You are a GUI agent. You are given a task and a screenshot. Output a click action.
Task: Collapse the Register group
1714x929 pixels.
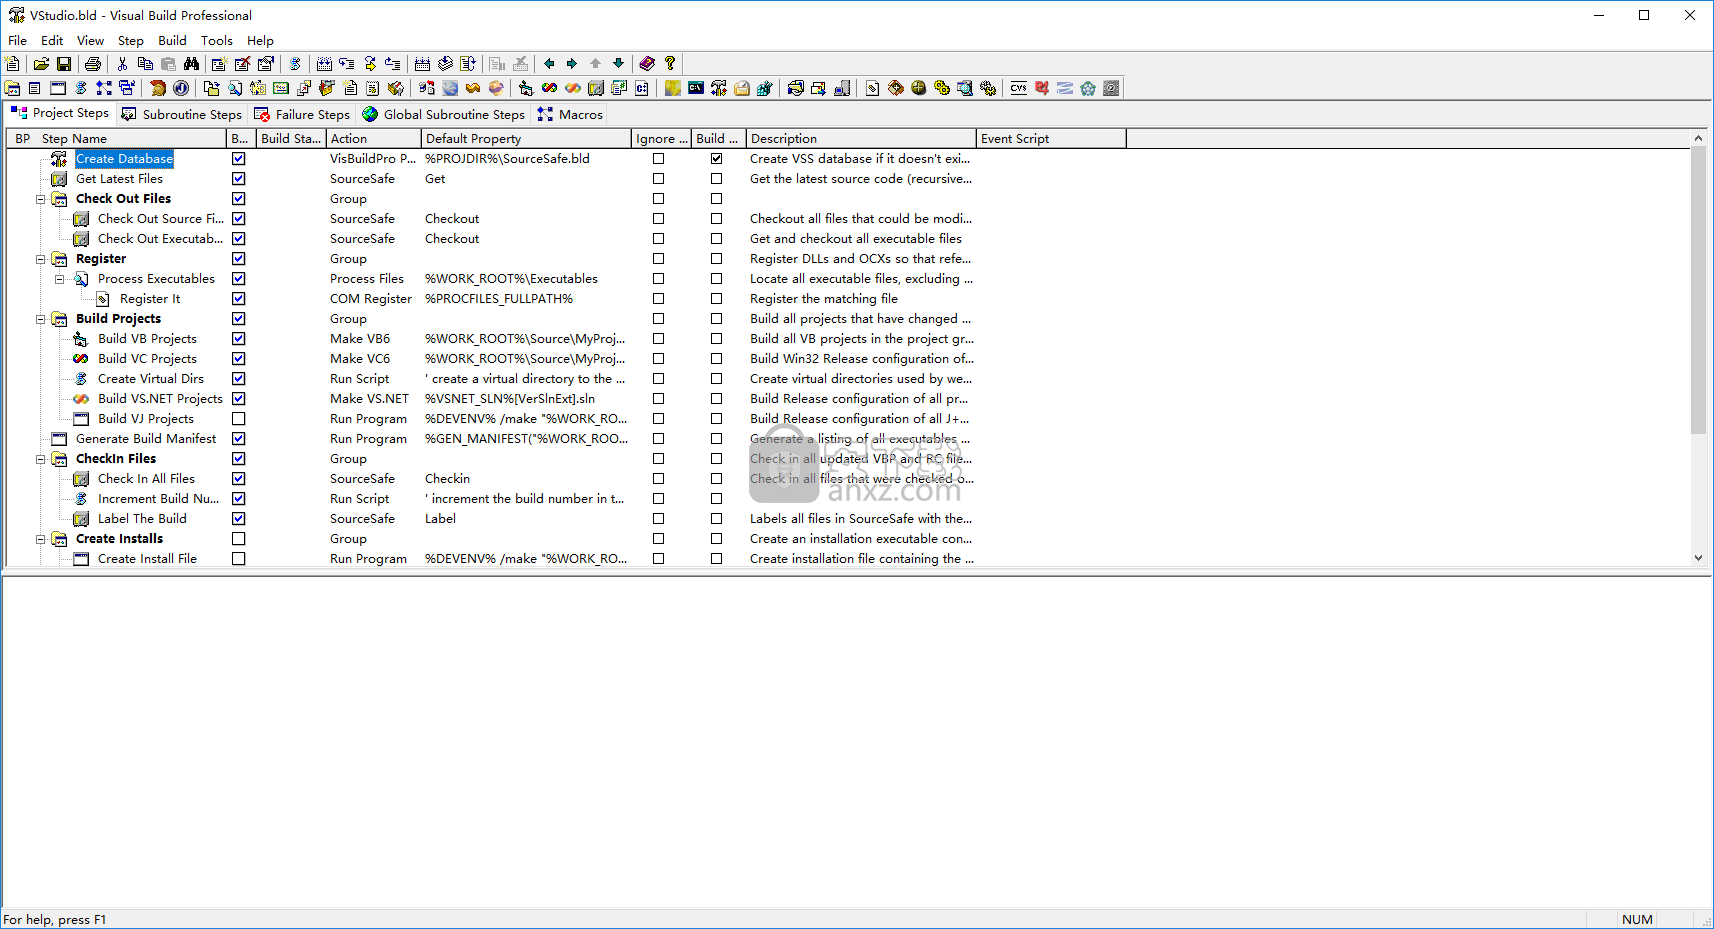point(41,259)
